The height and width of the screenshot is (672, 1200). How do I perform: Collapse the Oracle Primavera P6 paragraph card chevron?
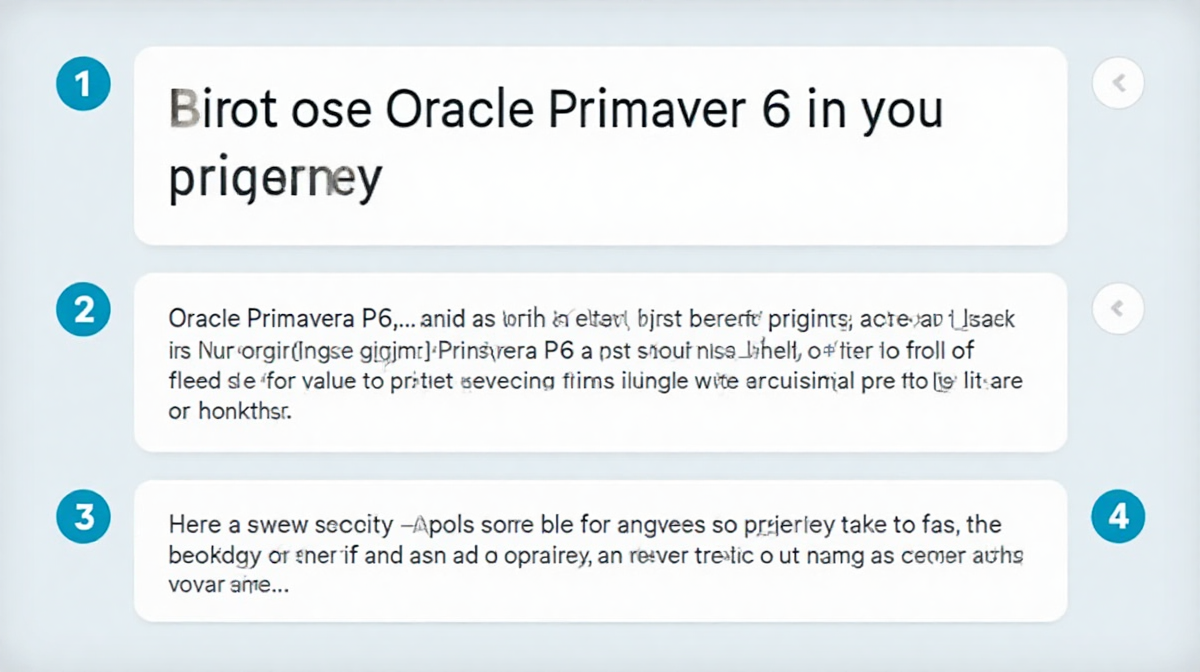[1118, 309]
